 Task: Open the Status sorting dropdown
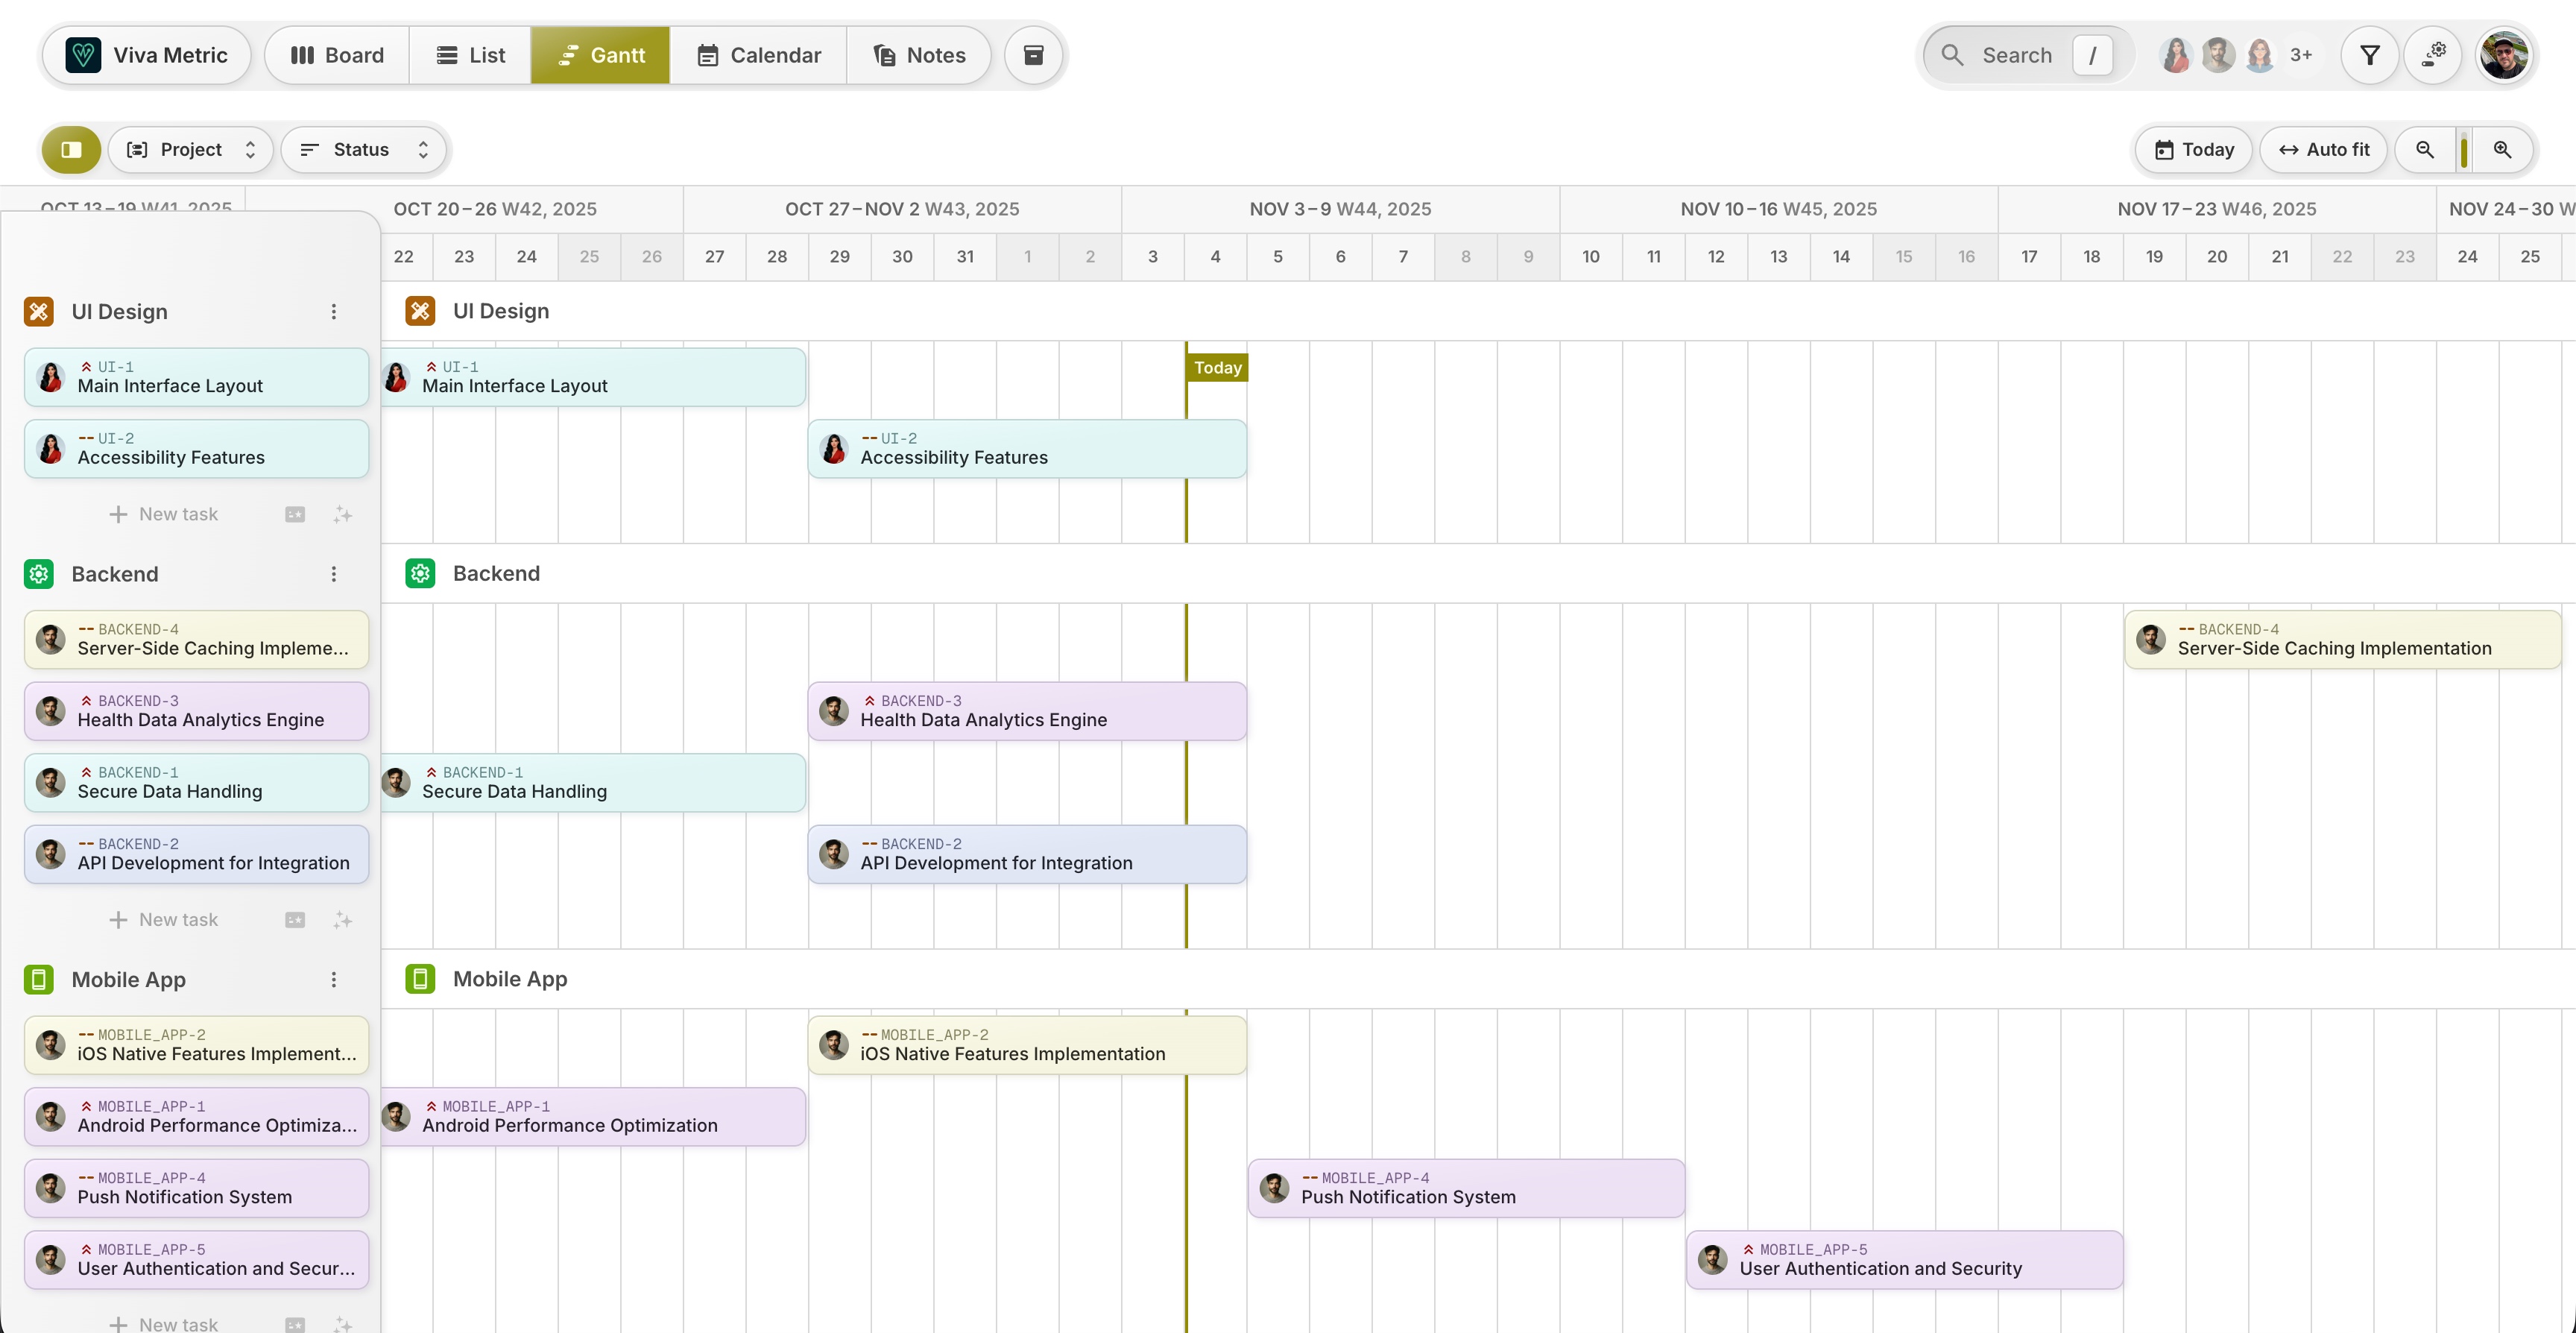364,150
